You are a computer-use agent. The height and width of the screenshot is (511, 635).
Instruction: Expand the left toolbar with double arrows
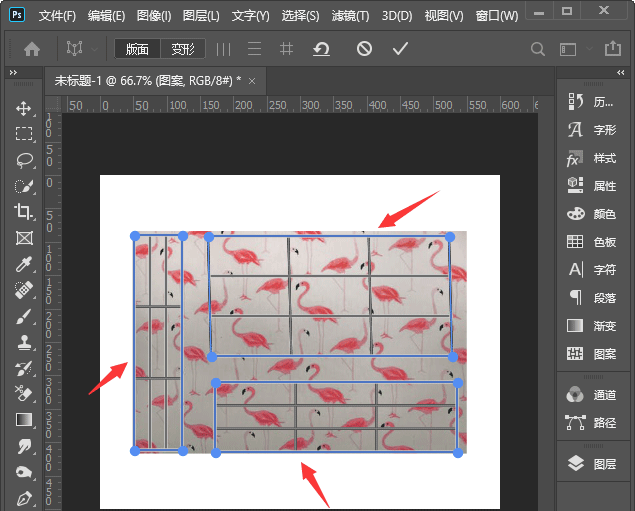(13, 73)
